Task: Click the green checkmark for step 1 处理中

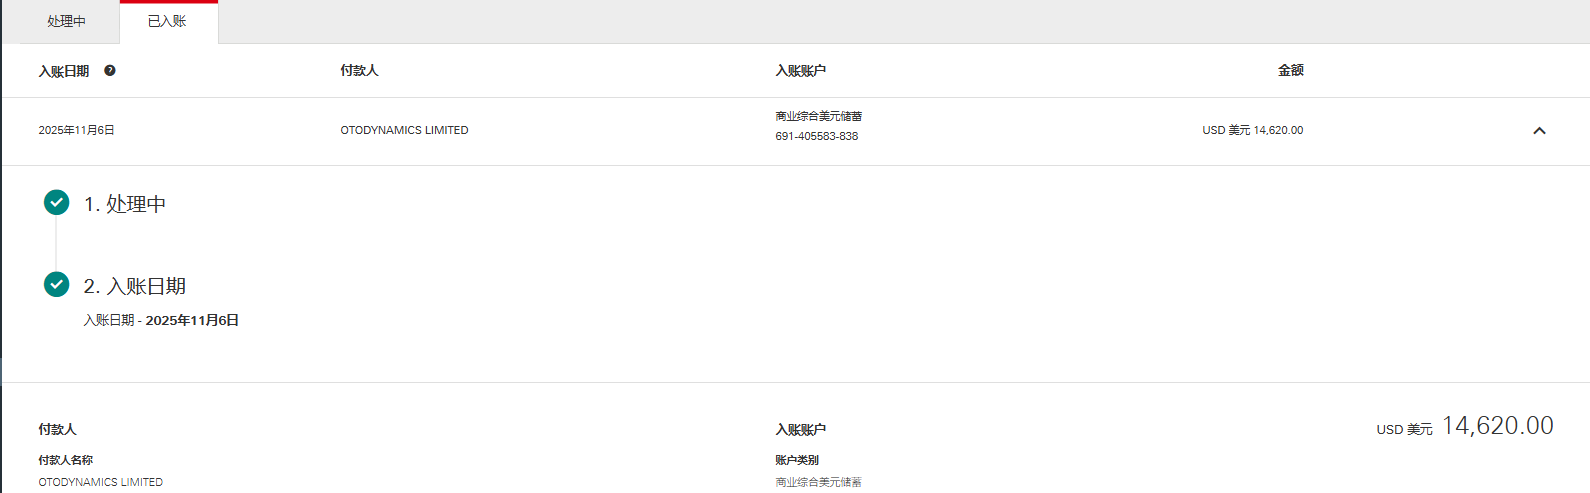Action: click(57, 203)
